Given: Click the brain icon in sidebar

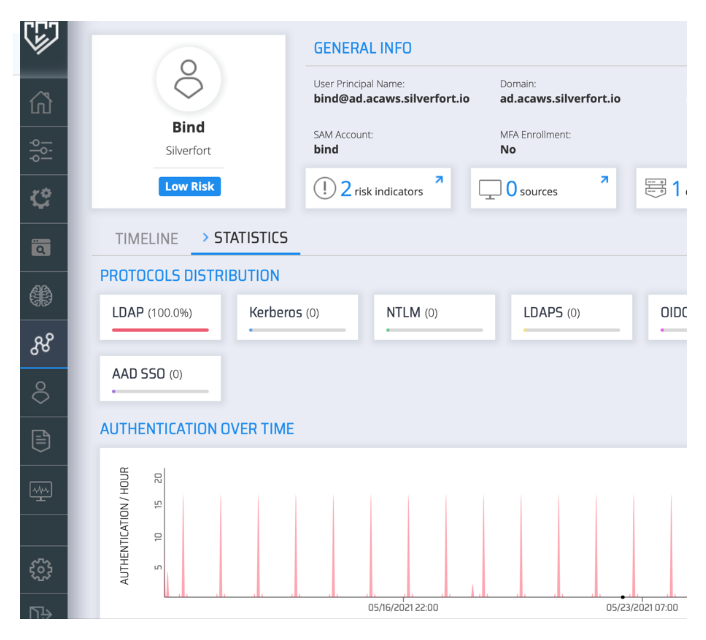Looking at the screenshot, I should [42, 296].
